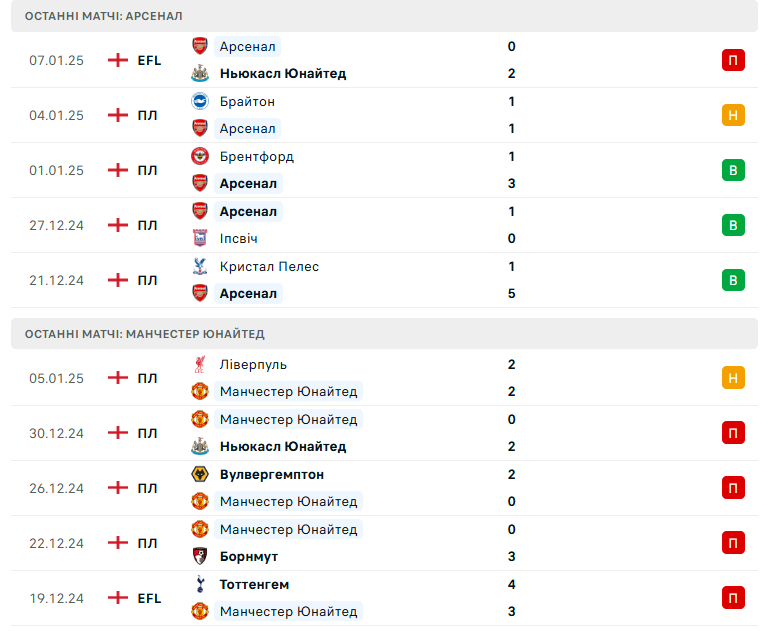The image size is (770, 631).
Task: Click the 'Останні матчі: Арсенал' section header
Action: pyautogui.click(x=104, y=16)
